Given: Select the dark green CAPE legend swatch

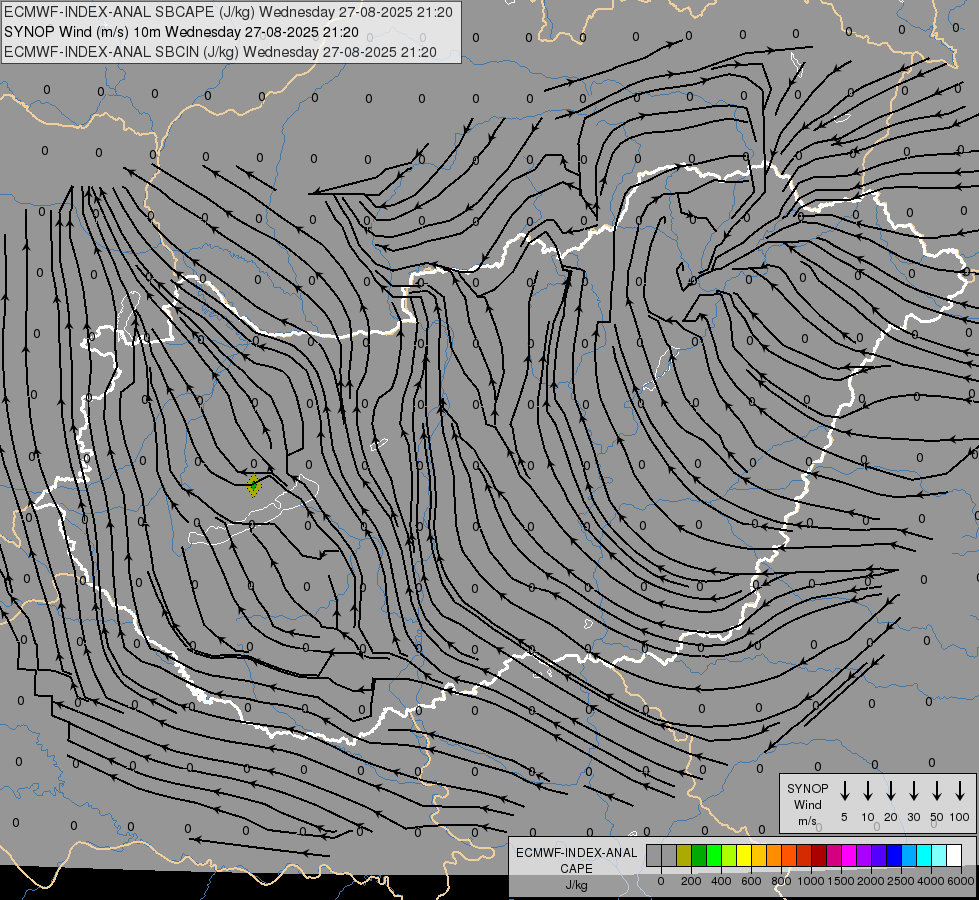Looking at the screenshot, I should (x=699, y=855).
